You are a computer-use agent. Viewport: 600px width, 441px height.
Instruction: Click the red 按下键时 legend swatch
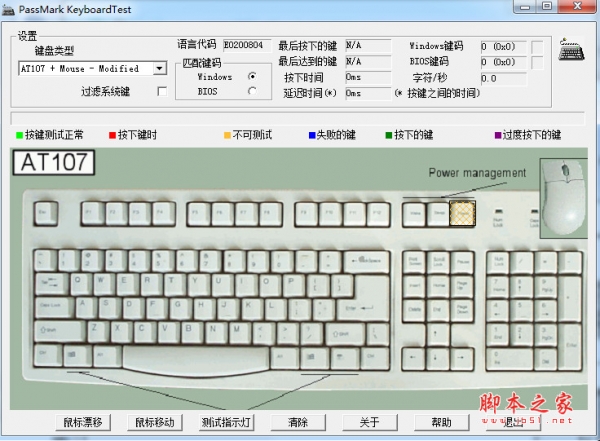(112, 135)
